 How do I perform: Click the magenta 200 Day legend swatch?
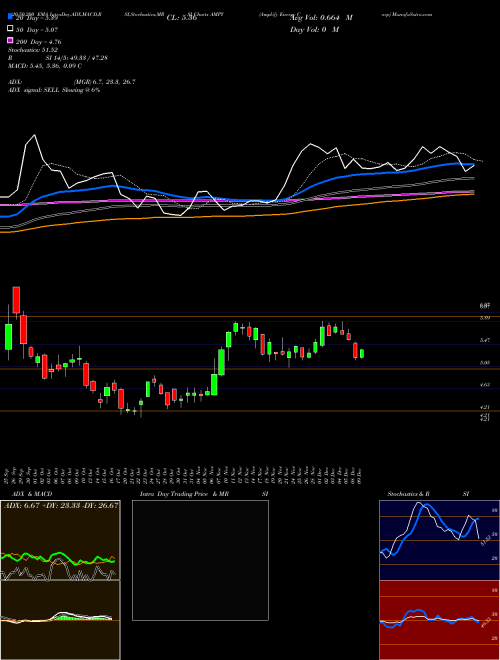click(x=10, y=41)
